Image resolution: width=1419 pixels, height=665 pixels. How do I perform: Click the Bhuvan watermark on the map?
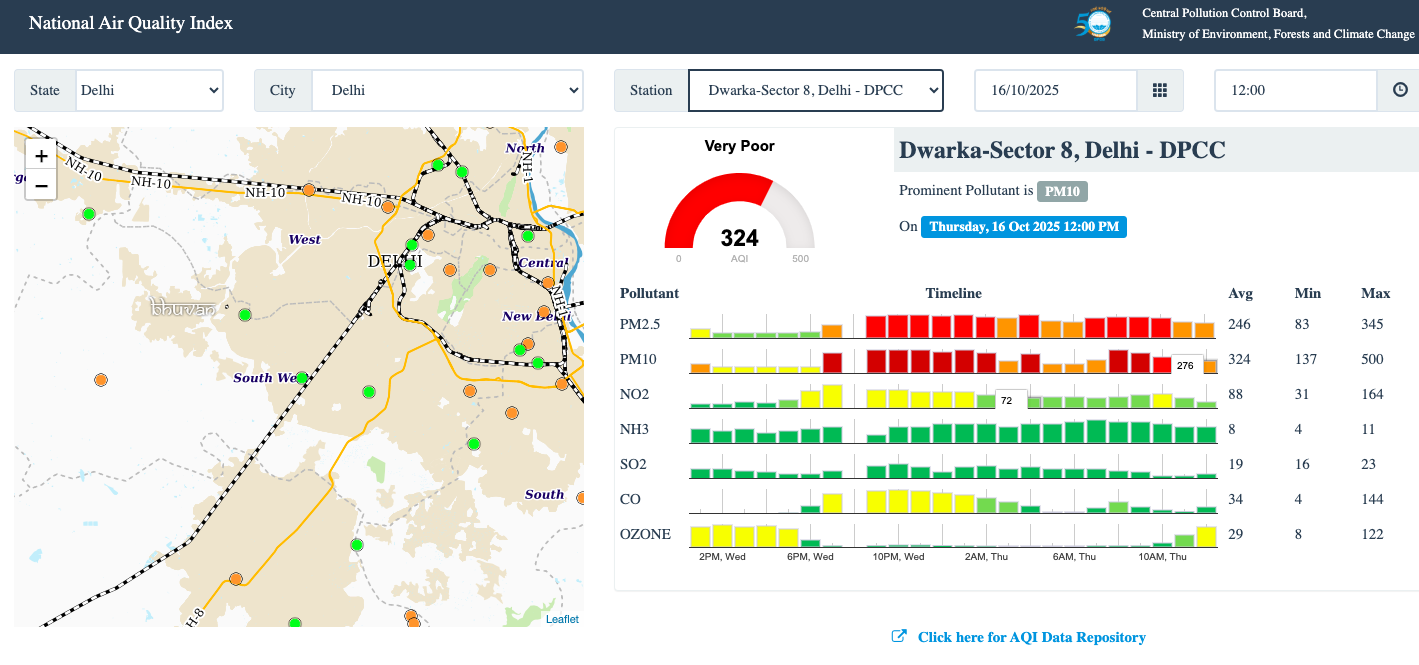click(184, 310)
